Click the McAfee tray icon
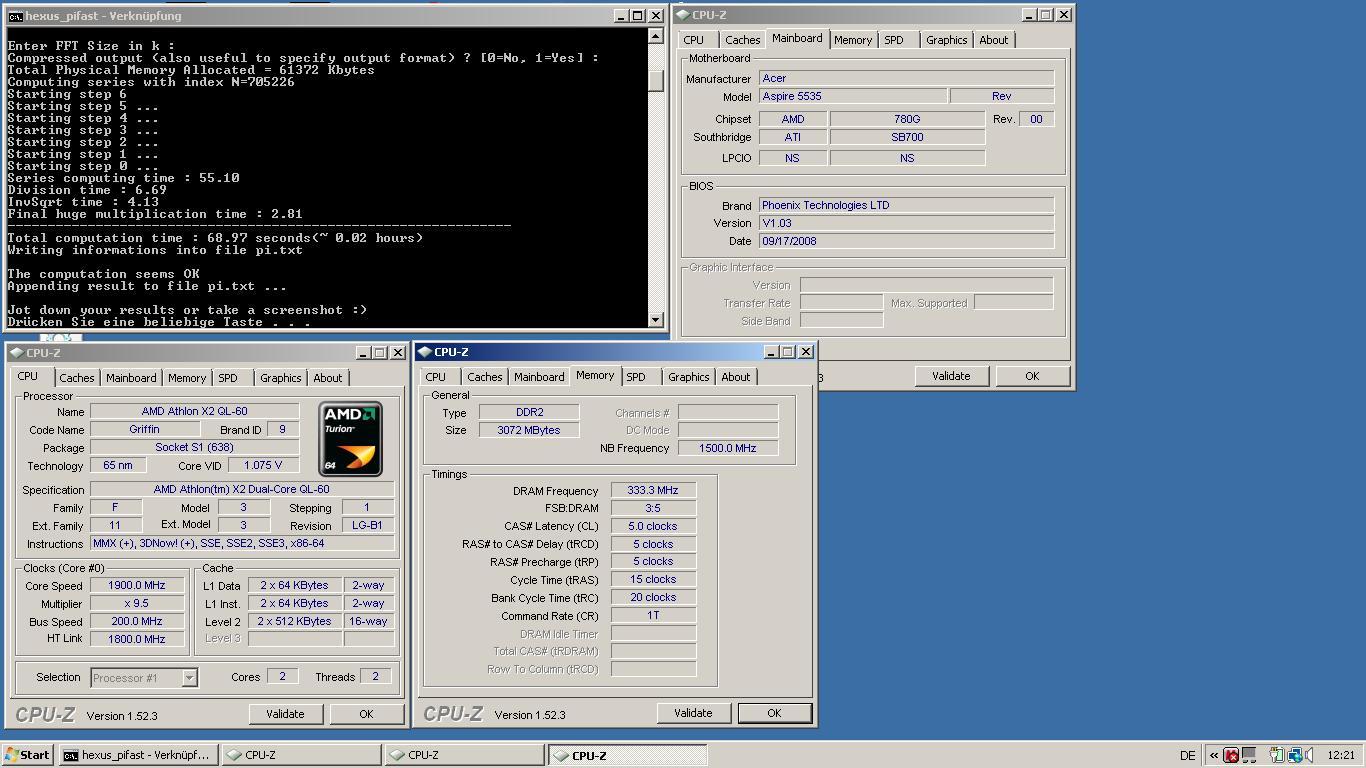 pos(1231,755)
